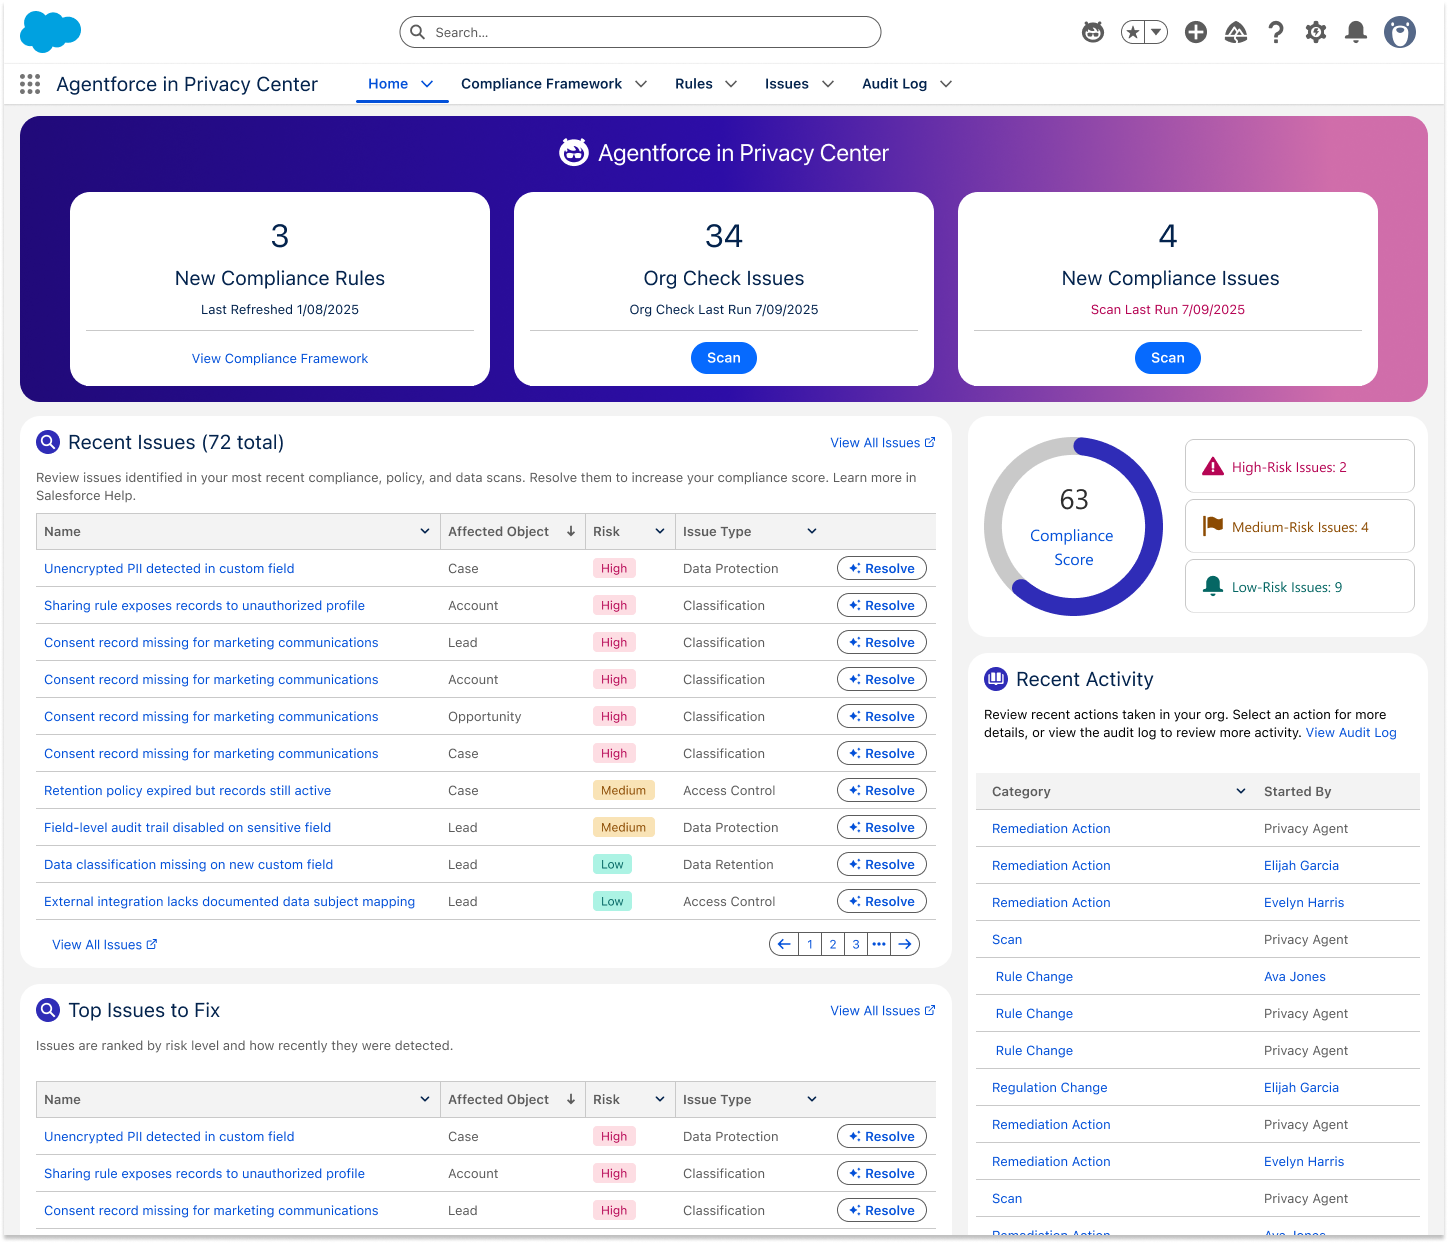Open the Help question mark icon

[1276, 33]
